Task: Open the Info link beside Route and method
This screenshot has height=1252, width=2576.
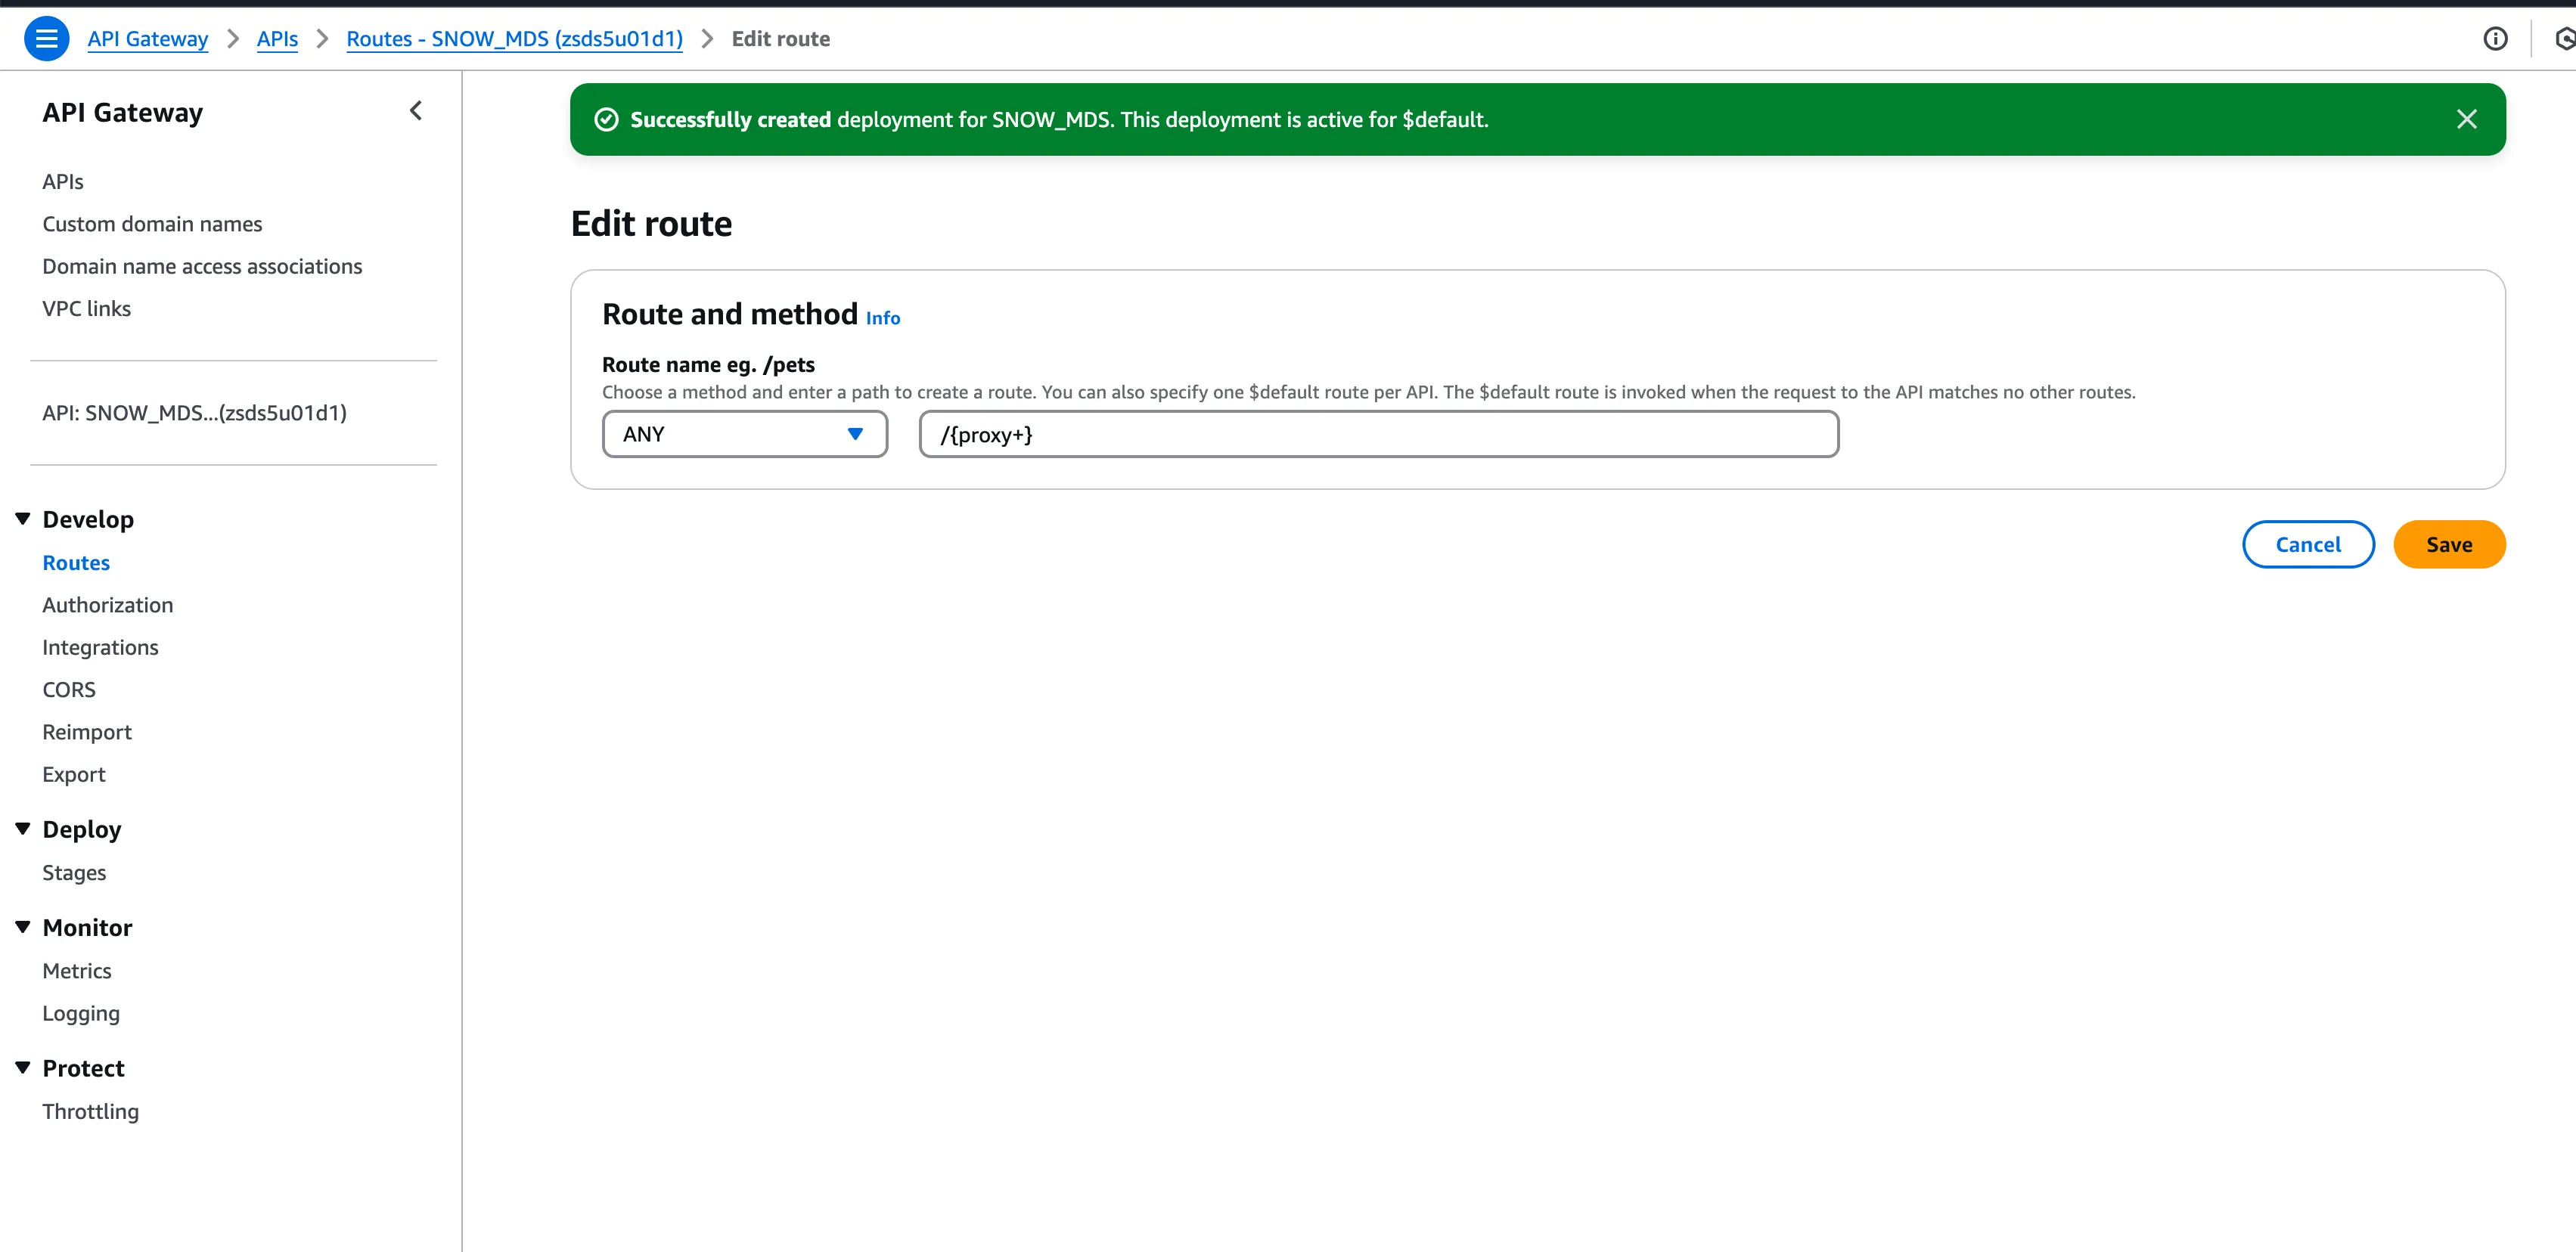Action: point(882,318)
